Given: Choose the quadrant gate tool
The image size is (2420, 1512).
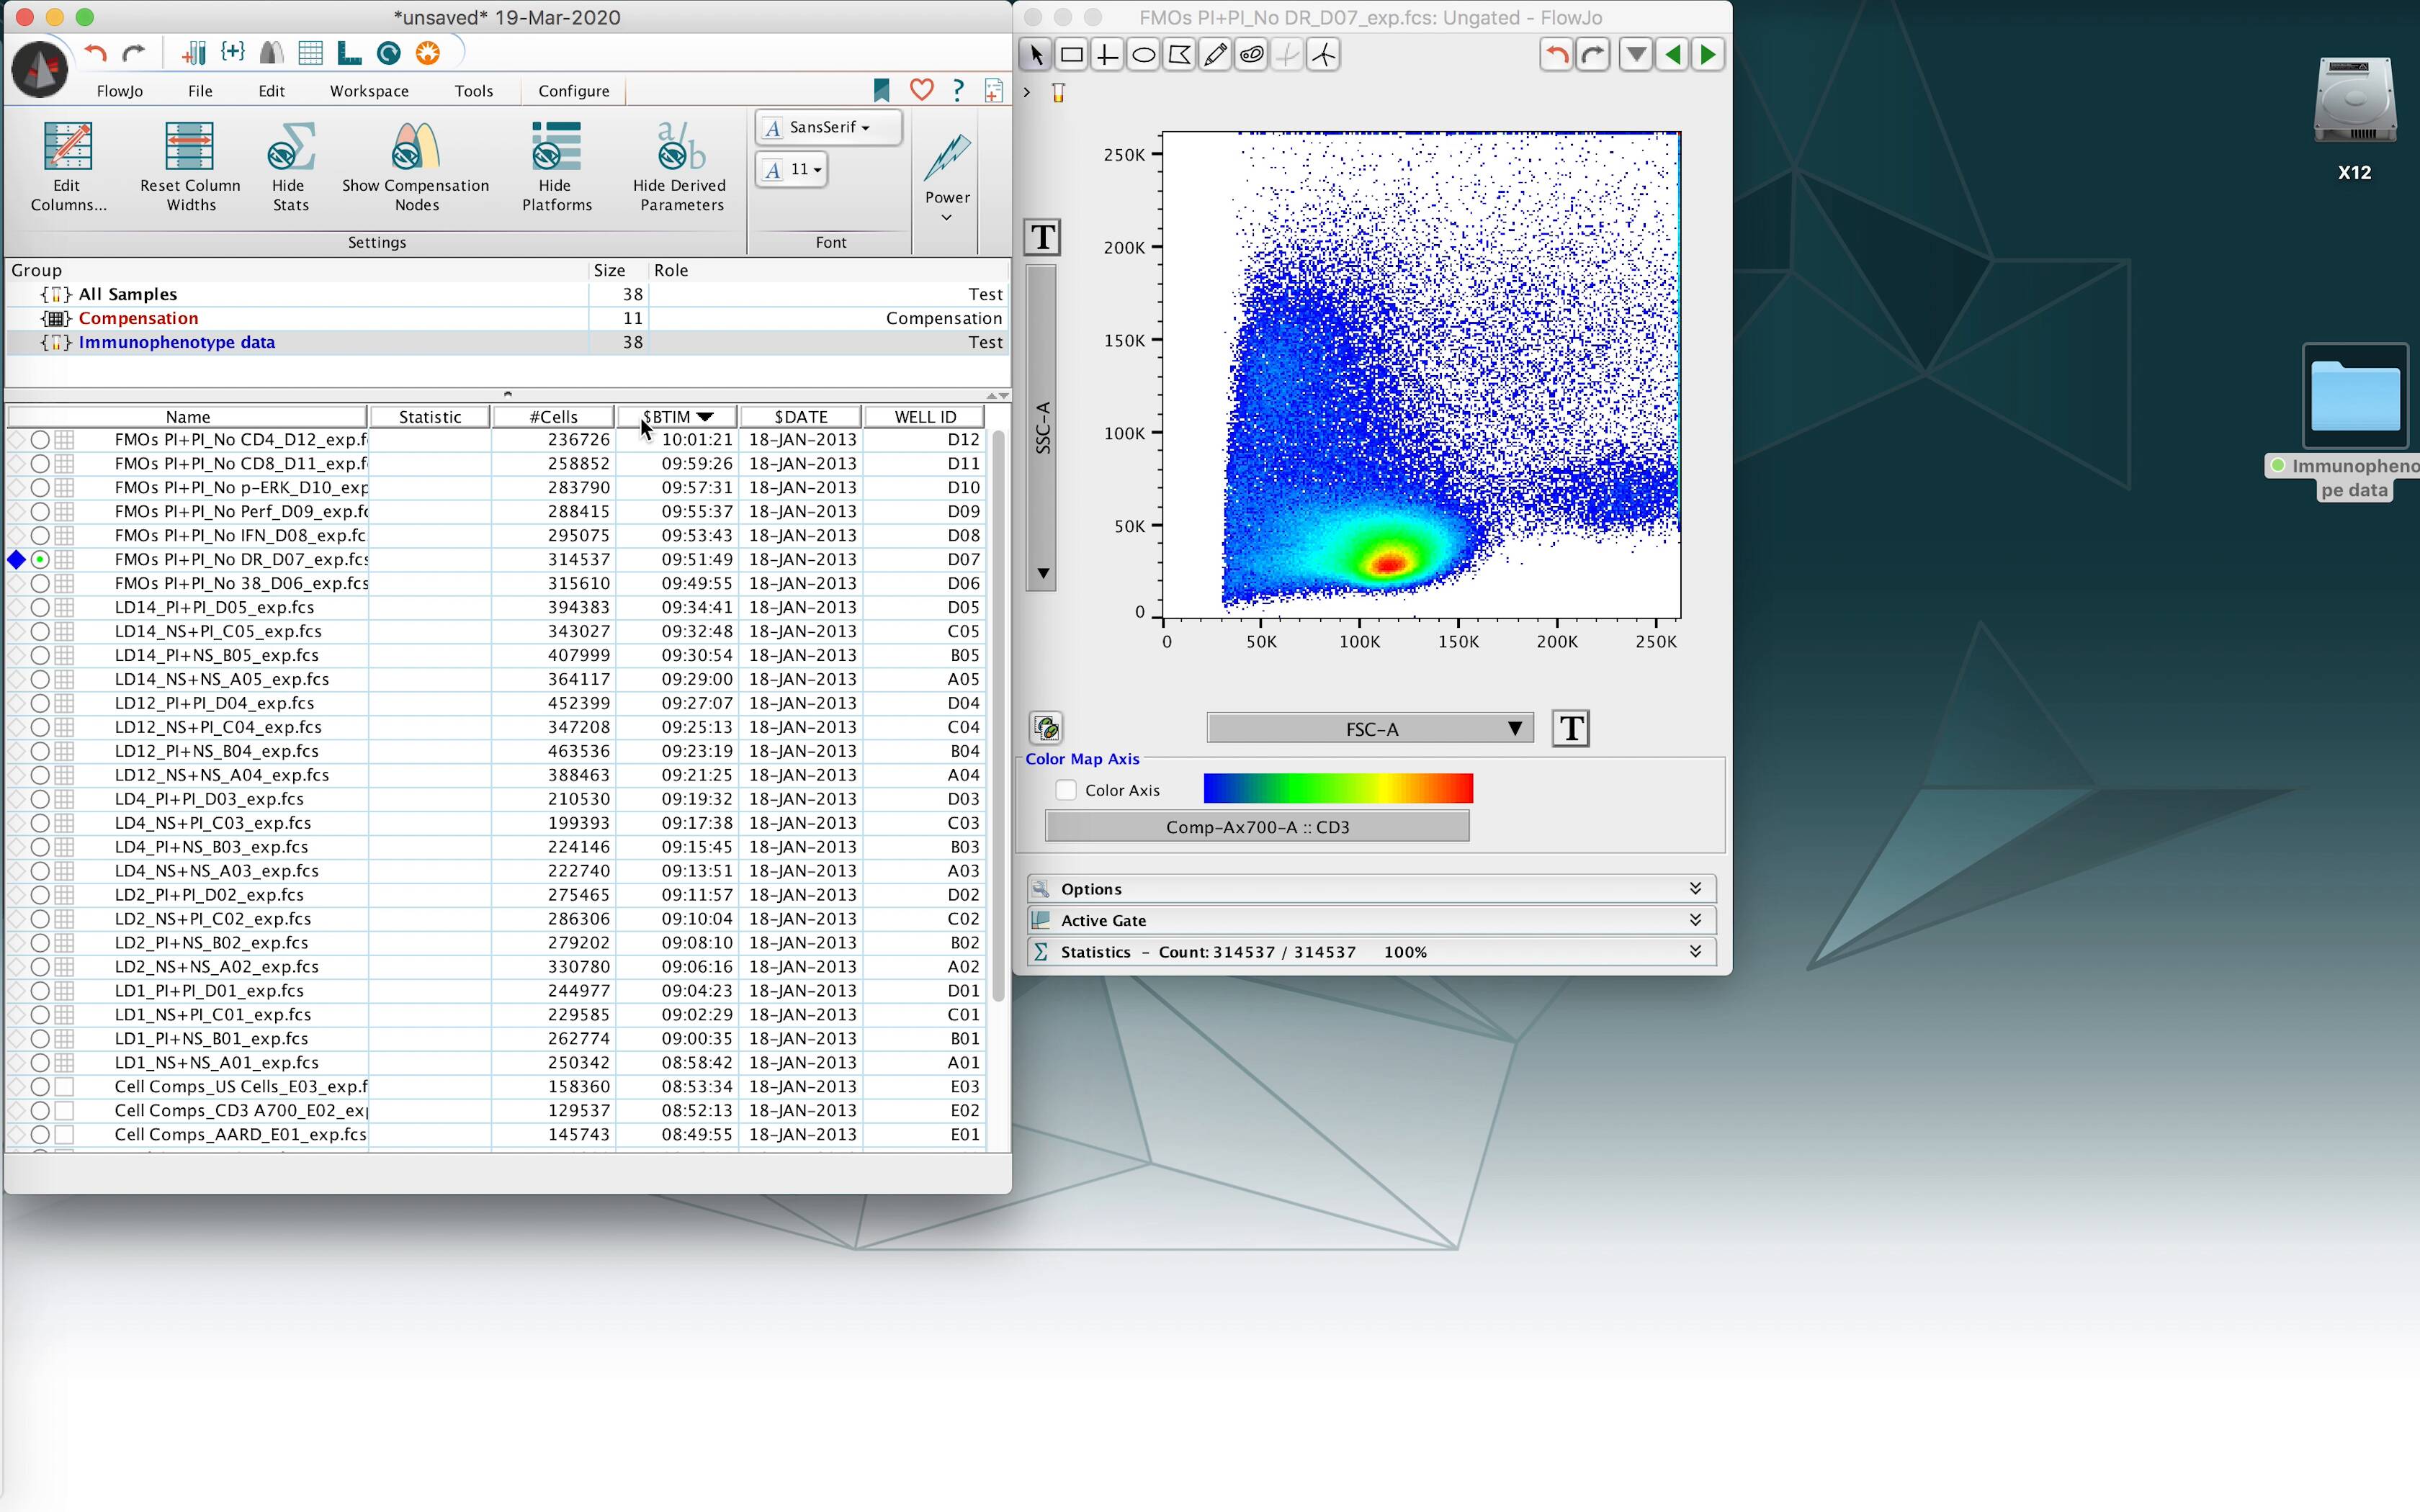Looking at the screenshot, I should coord(1107,55).
